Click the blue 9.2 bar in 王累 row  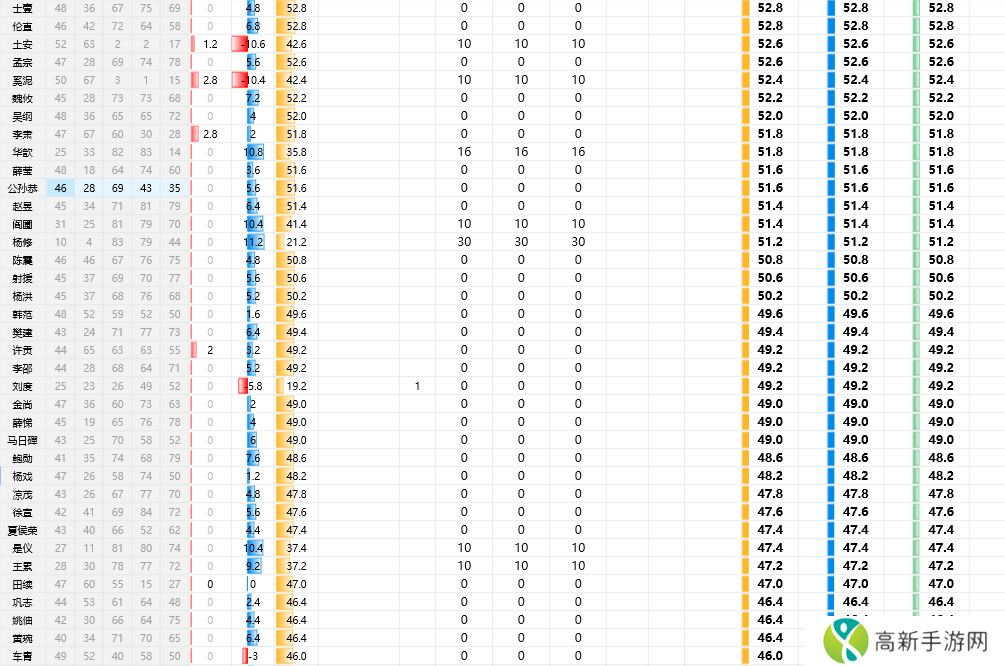(x=253, y=566)
